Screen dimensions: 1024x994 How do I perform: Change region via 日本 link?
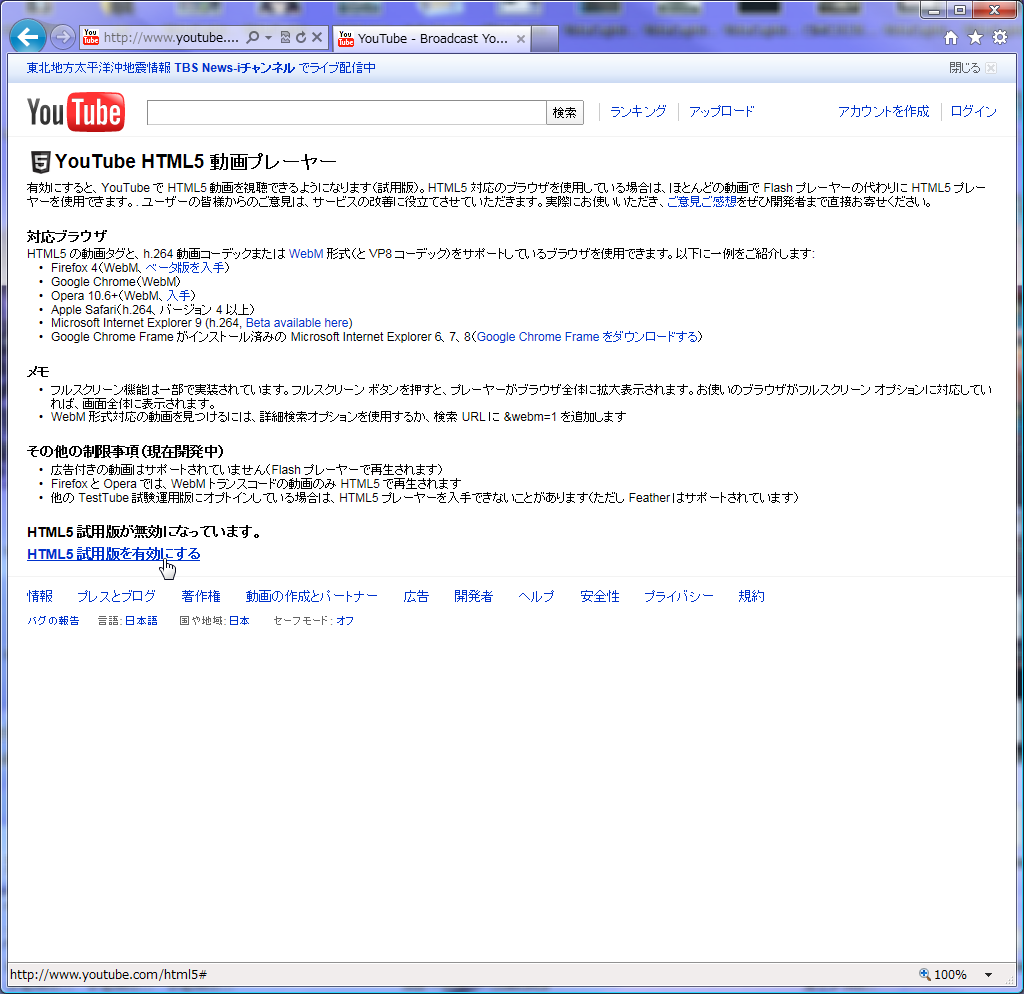point(239,620)
